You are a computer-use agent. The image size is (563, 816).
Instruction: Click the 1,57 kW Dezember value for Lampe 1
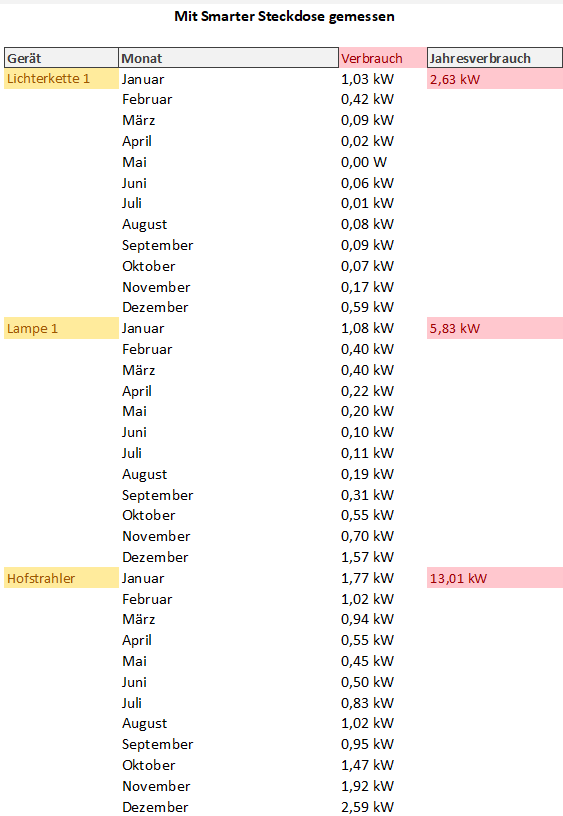pyautogui.click(x=367, y=557)
